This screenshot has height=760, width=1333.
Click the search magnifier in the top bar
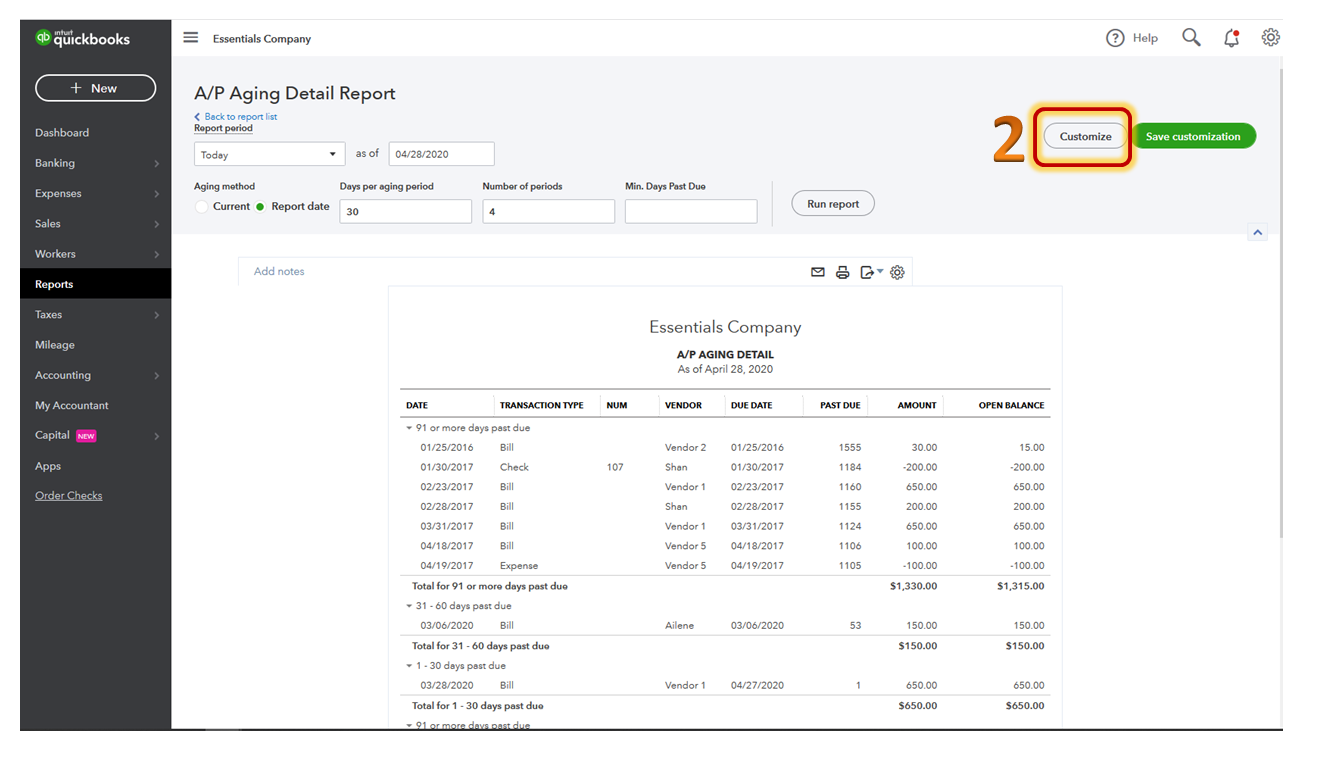tap(1190, 37)
